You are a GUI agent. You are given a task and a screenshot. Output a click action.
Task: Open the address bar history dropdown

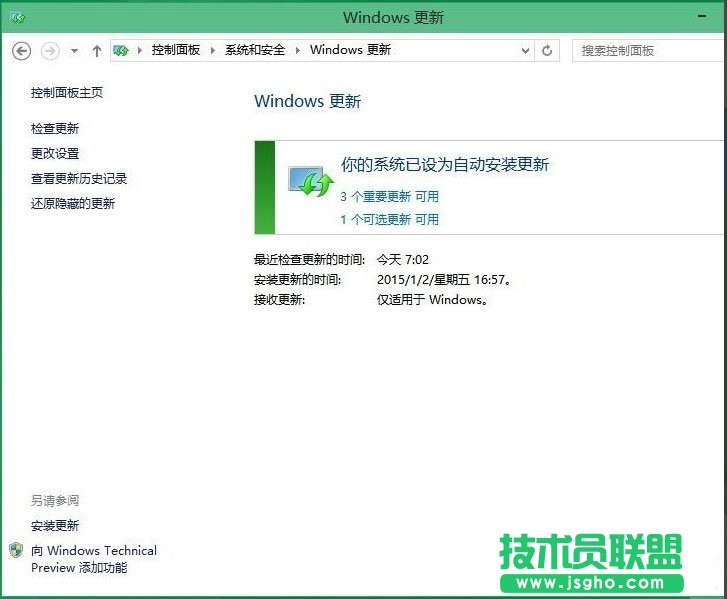[525, 51]
